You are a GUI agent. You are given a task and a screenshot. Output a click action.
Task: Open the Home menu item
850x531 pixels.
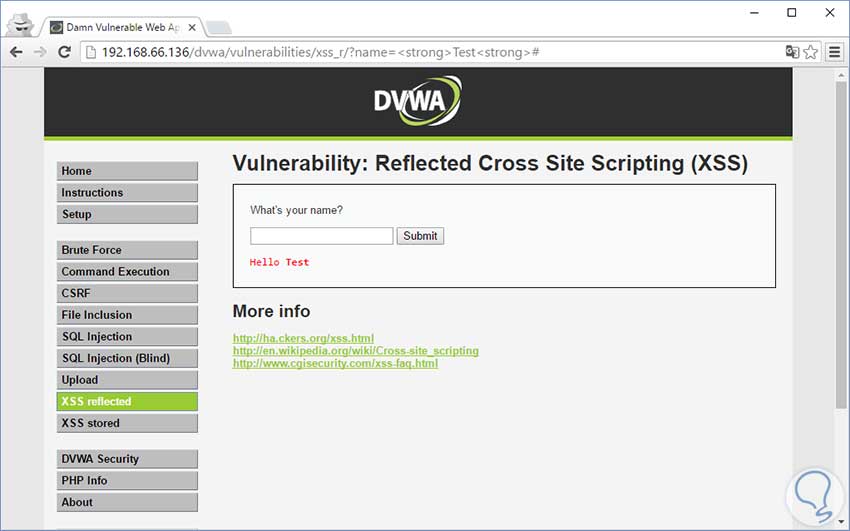(x=127, y=171)
